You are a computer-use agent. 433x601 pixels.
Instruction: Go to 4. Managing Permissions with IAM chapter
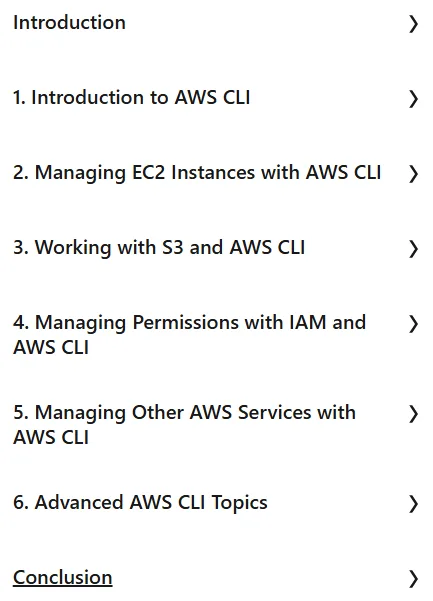189,335
